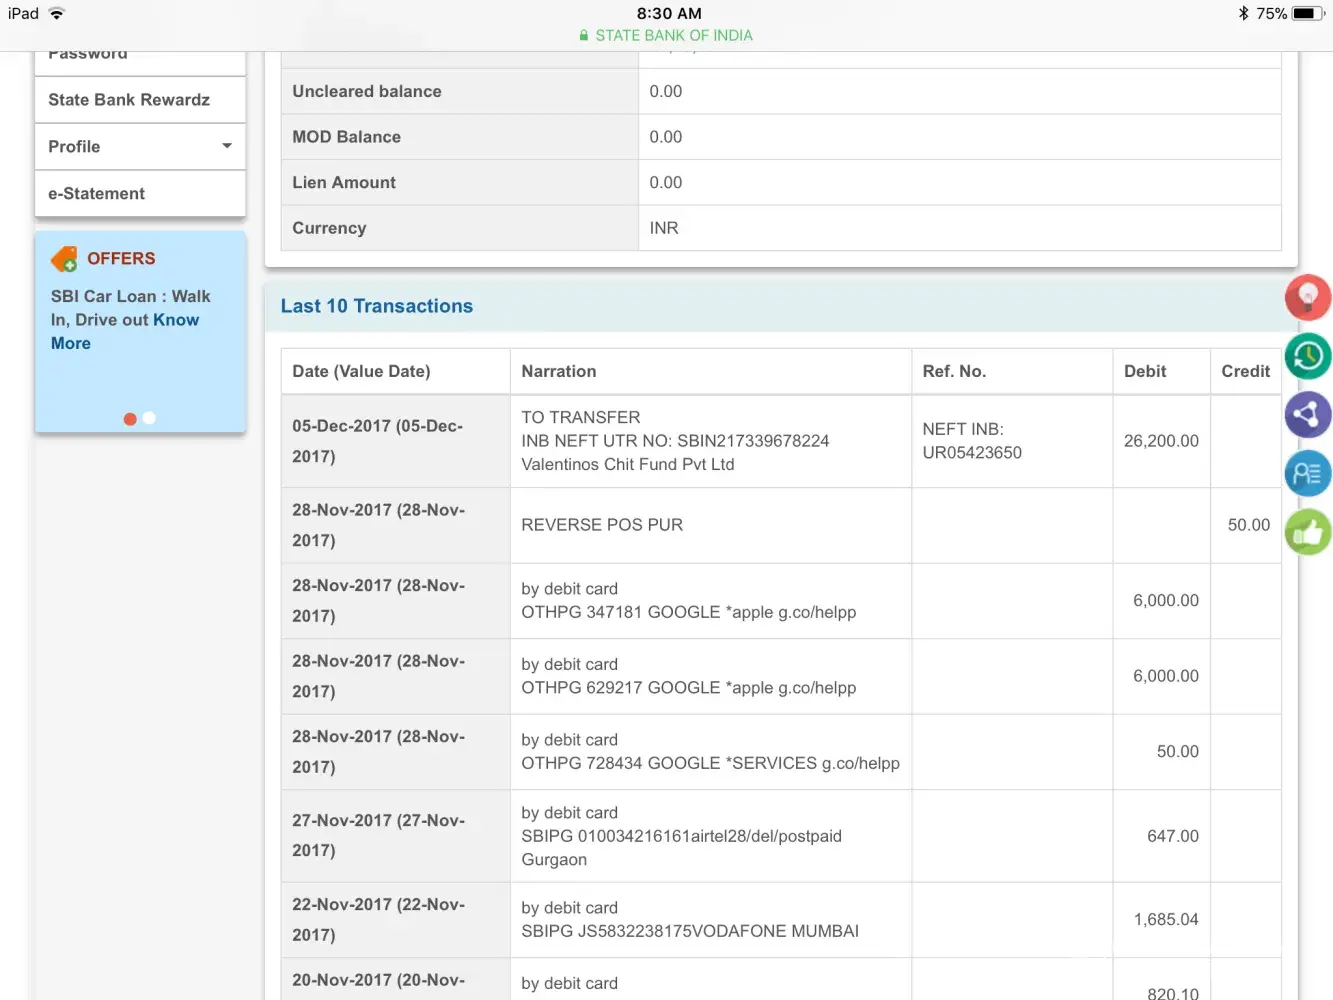Tap the orange Offers tag icon

pyautogui.click(x=64, y=259)
